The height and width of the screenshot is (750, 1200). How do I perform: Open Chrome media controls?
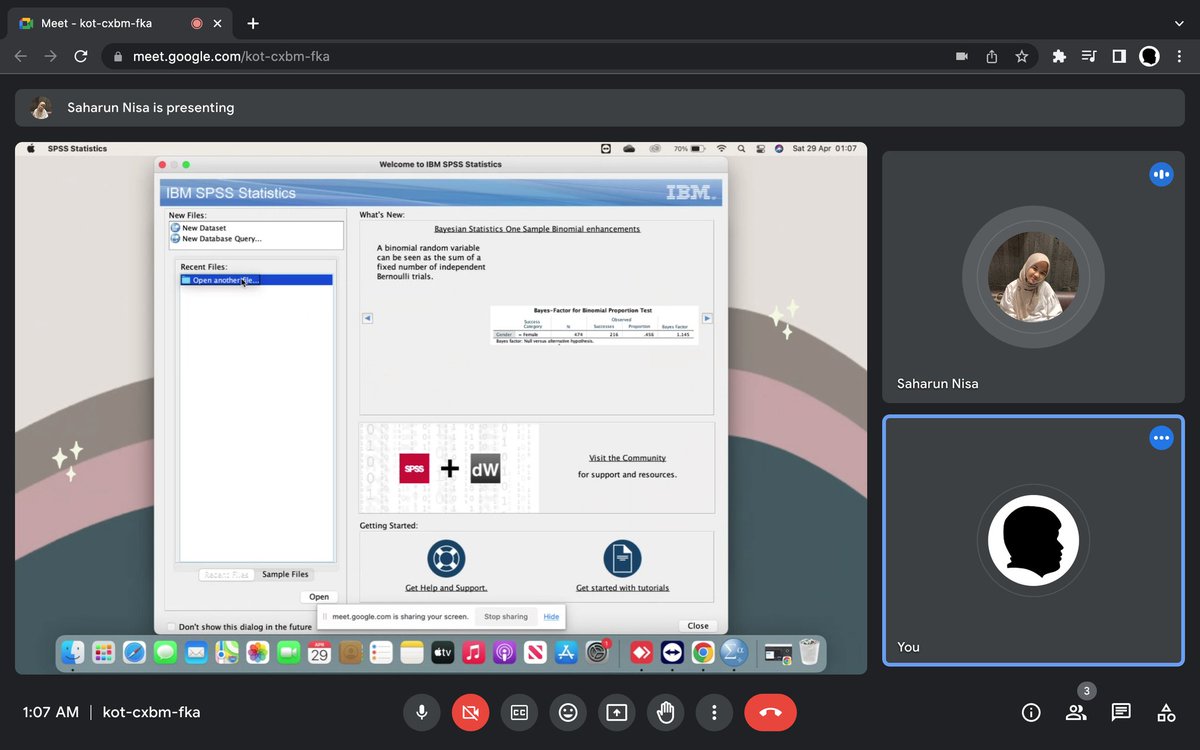pos(1089,57)
